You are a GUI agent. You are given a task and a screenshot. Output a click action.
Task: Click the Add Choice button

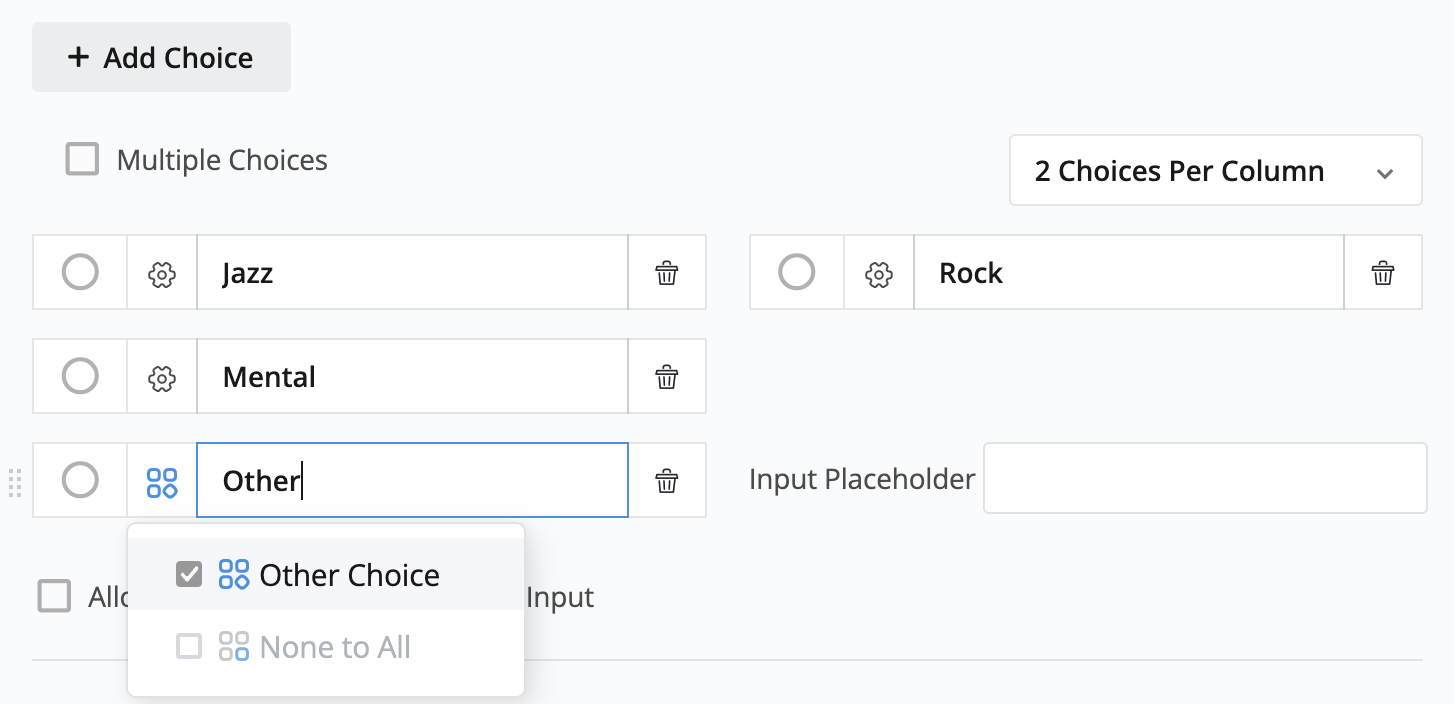pyautogui.click(x=161, y=58)
